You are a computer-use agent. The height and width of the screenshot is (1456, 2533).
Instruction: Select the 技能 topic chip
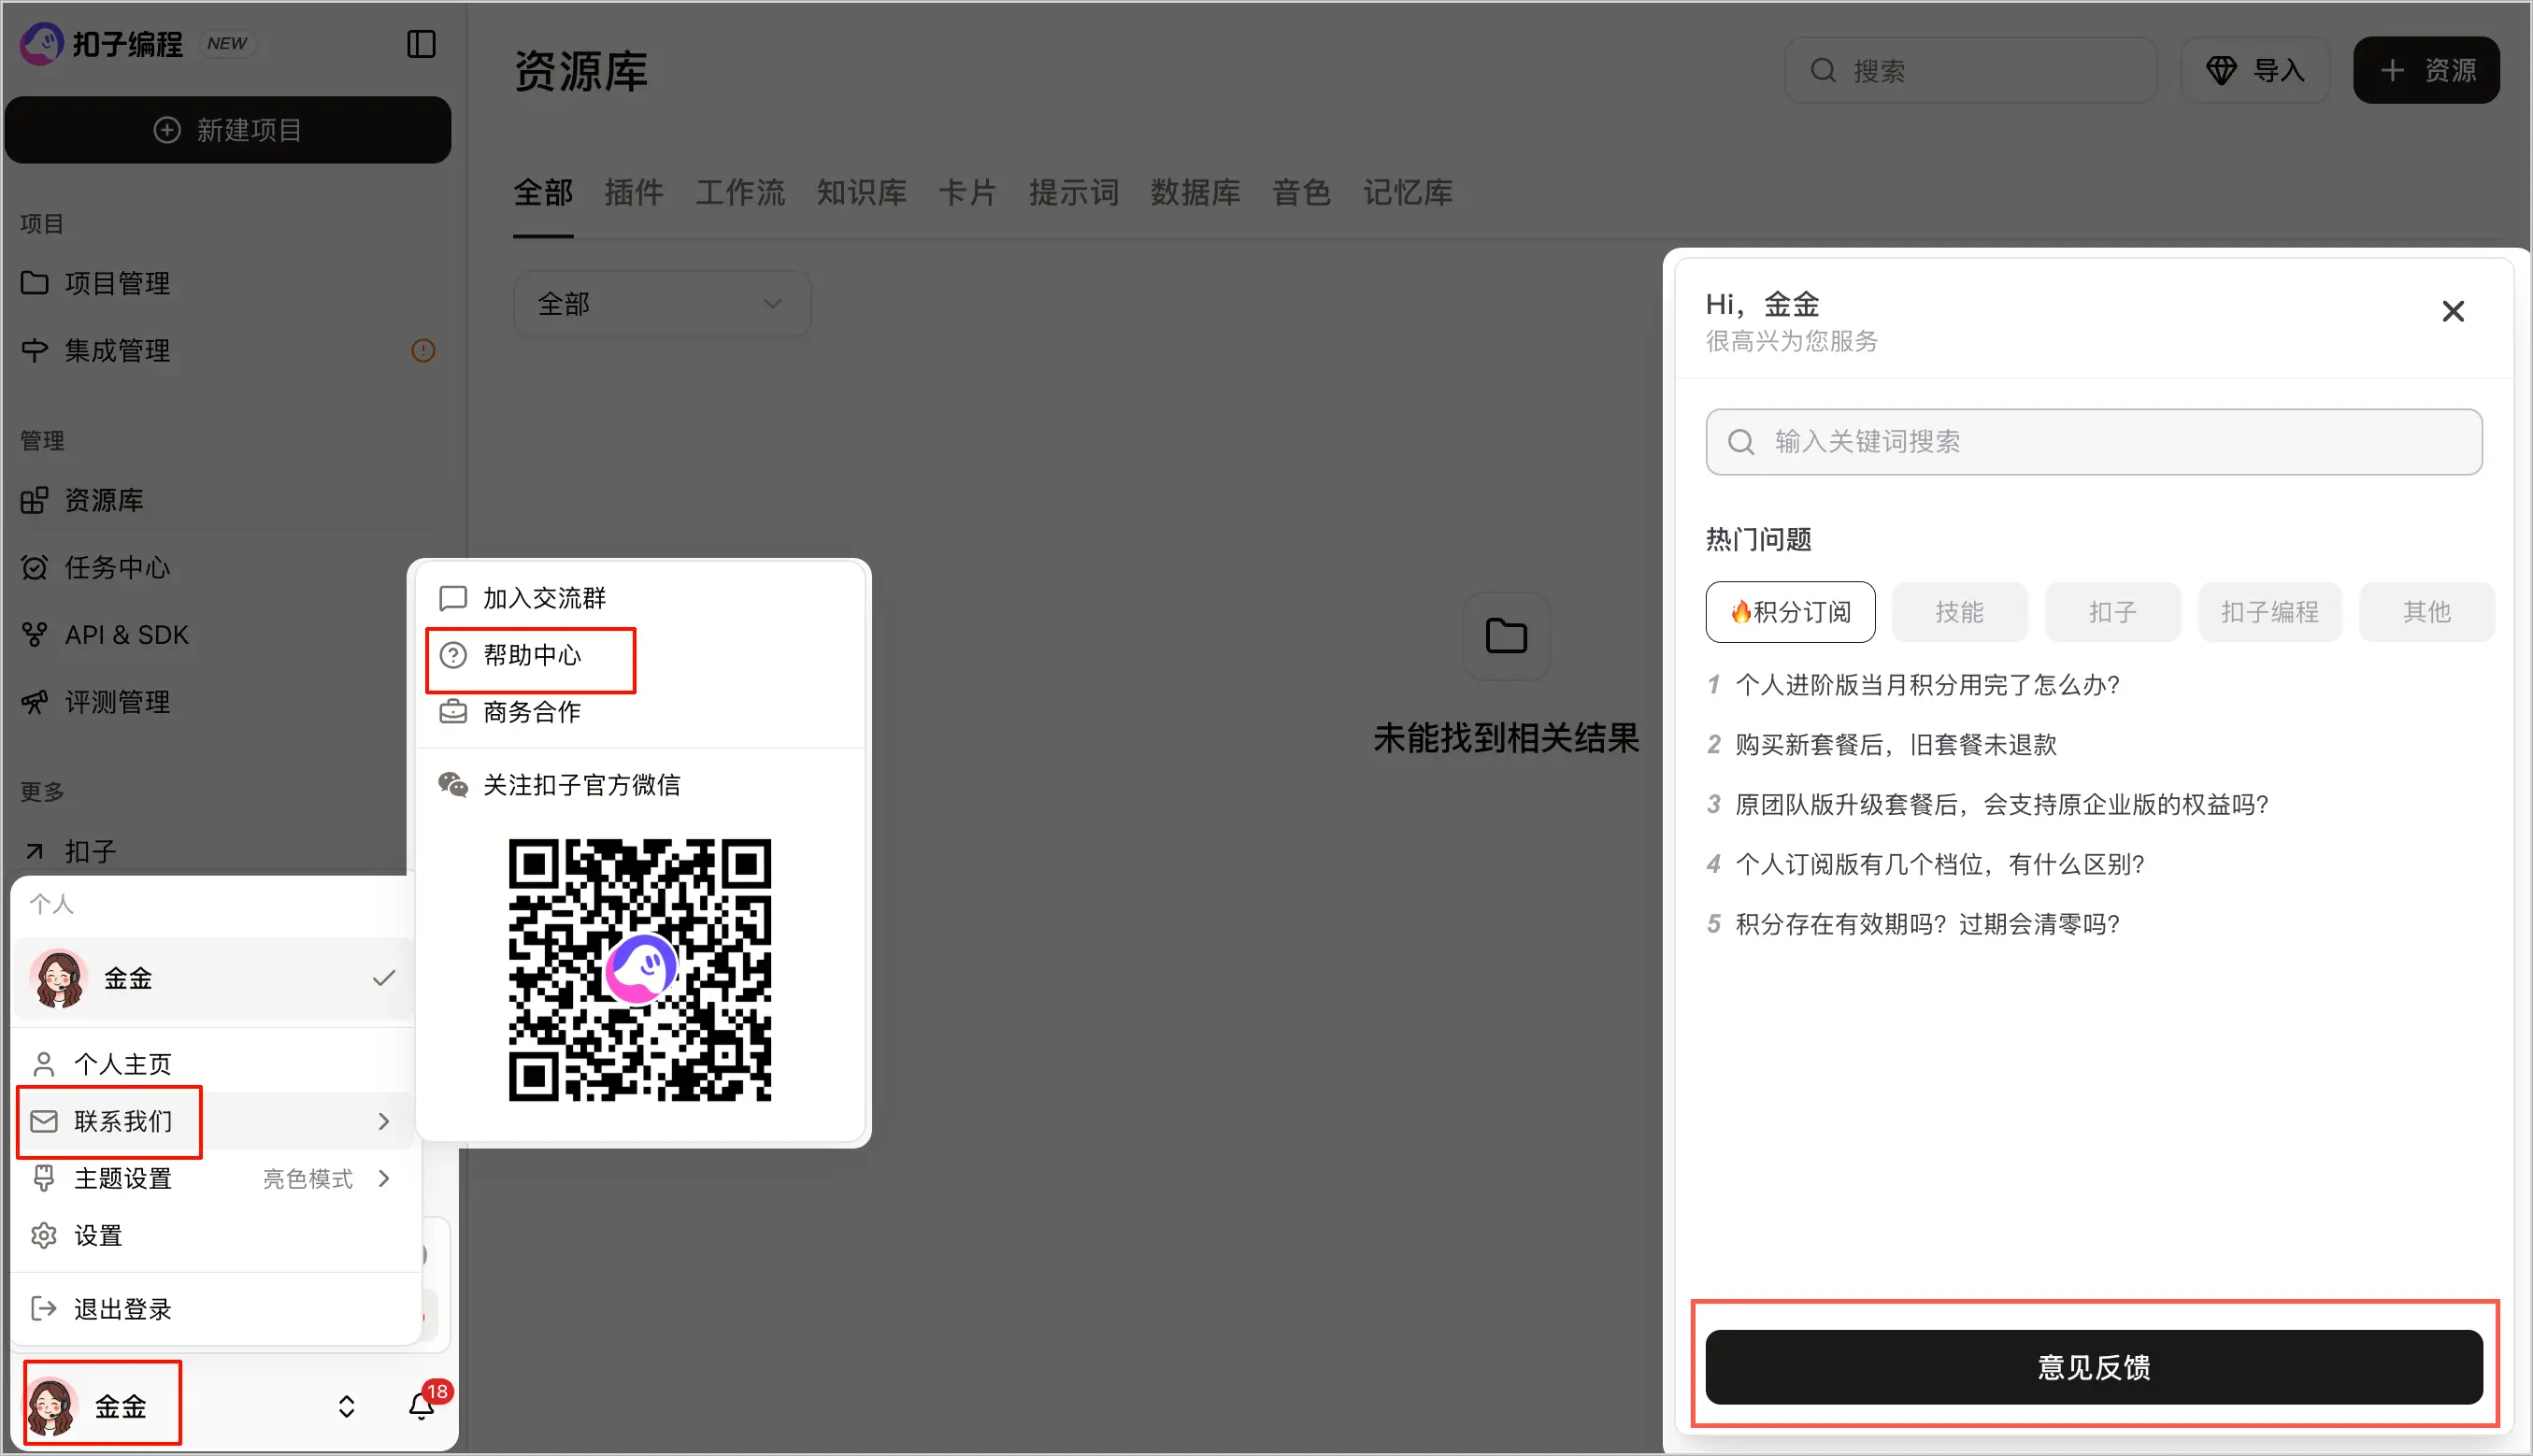point(1959,611)
